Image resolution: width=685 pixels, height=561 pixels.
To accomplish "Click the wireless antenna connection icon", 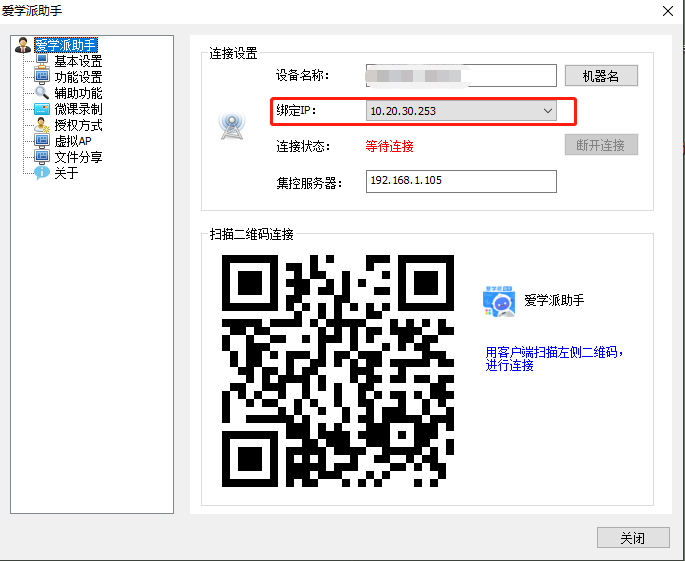I will pyautogui.click(x=232, y=126).
